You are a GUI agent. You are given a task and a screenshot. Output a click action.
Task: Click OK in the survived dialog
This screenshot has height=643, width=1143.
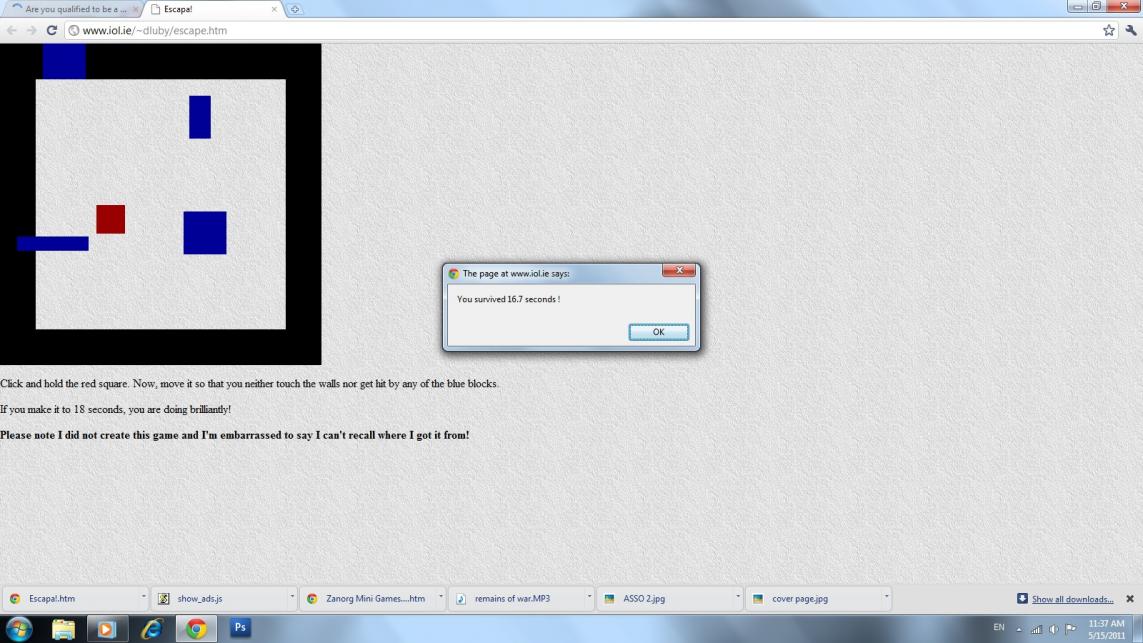[x=658, y=332]
